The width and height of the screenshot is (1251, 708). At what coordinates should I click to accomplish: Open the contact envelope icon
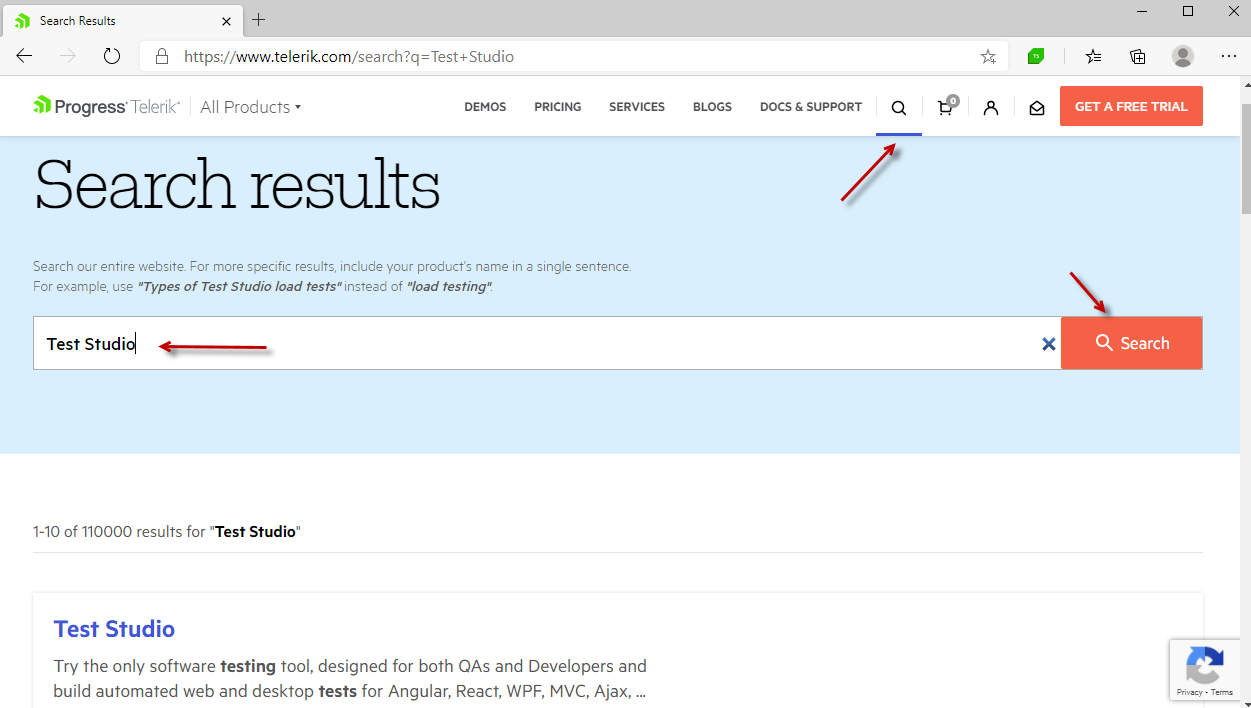coord(1037,108)
